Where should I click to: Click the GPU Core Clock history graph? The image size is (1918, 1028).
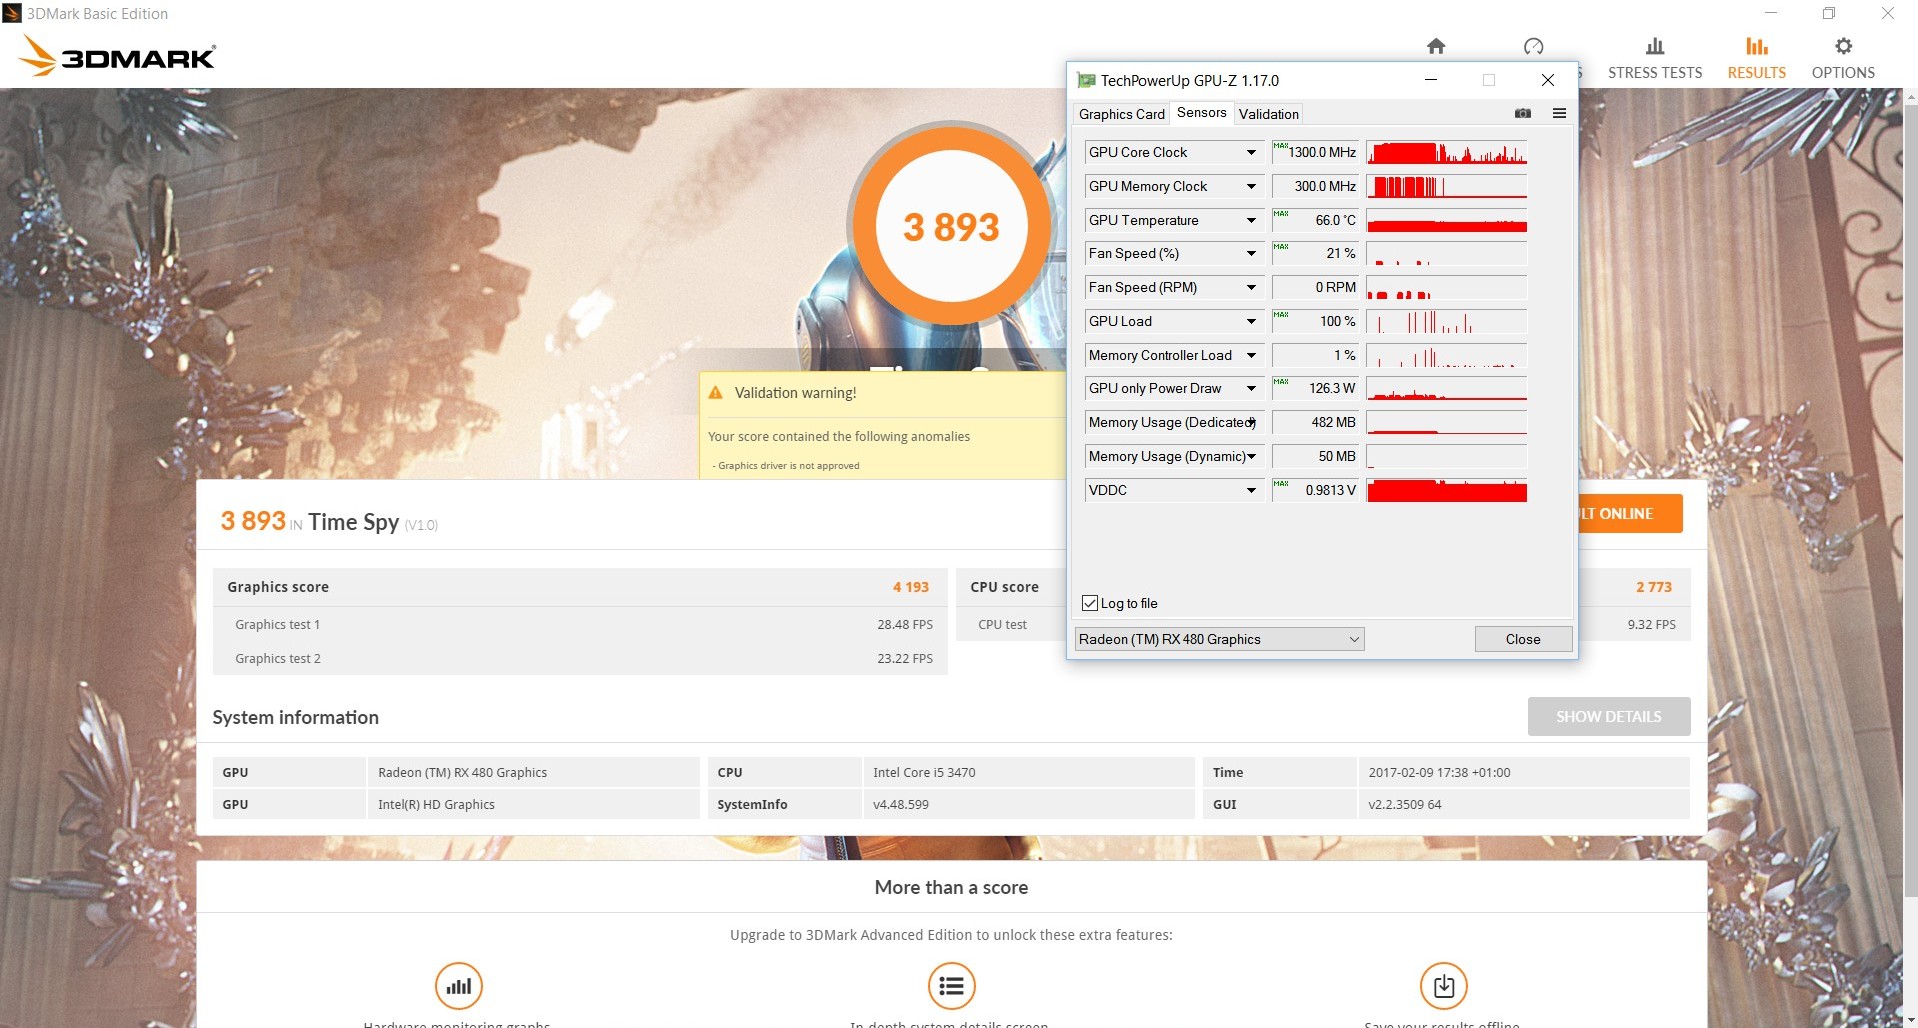pyautogui.click(x=1446, y=152)
